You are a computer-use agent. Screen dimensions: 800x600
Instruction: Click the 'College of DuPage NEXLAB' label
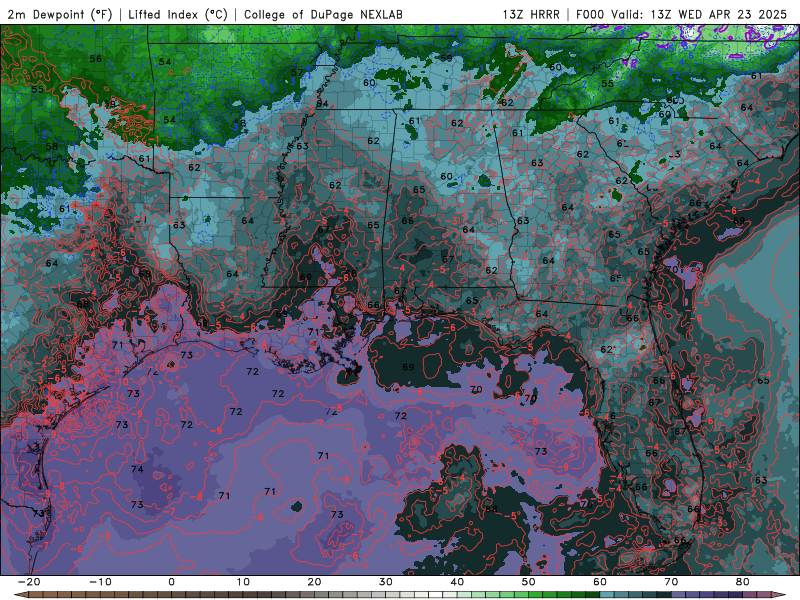coord(323,14)
